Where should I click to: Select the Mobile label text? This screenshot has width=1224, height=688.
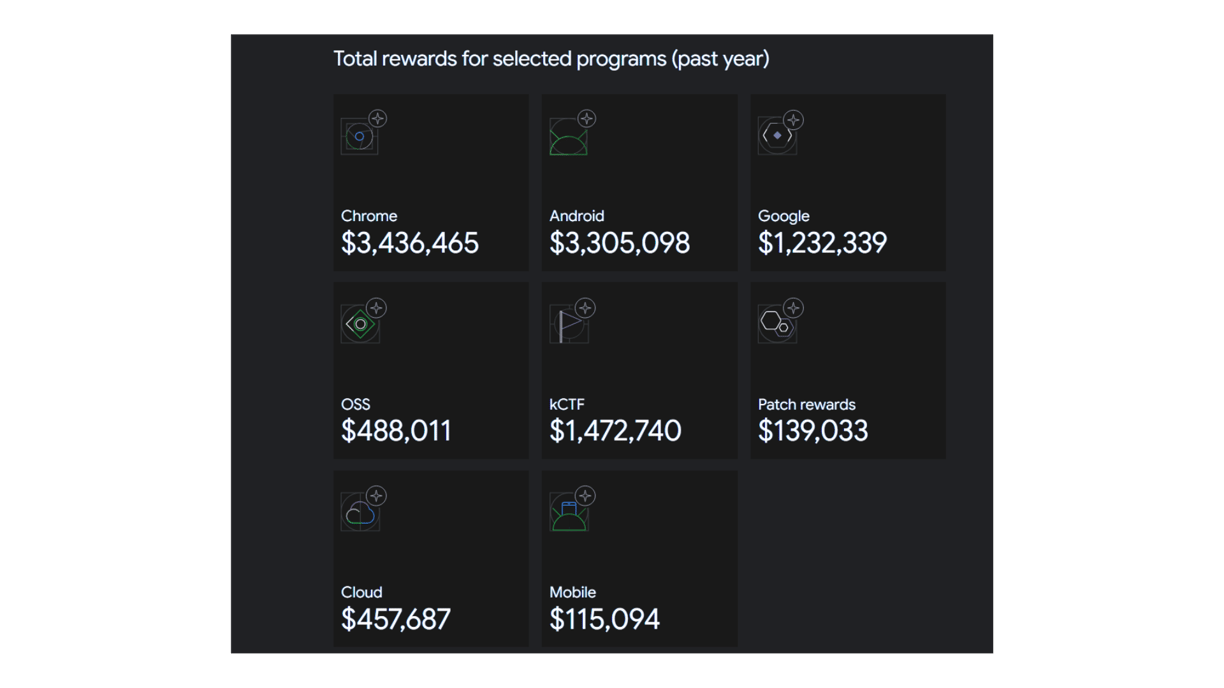click(x=573, y=592)
